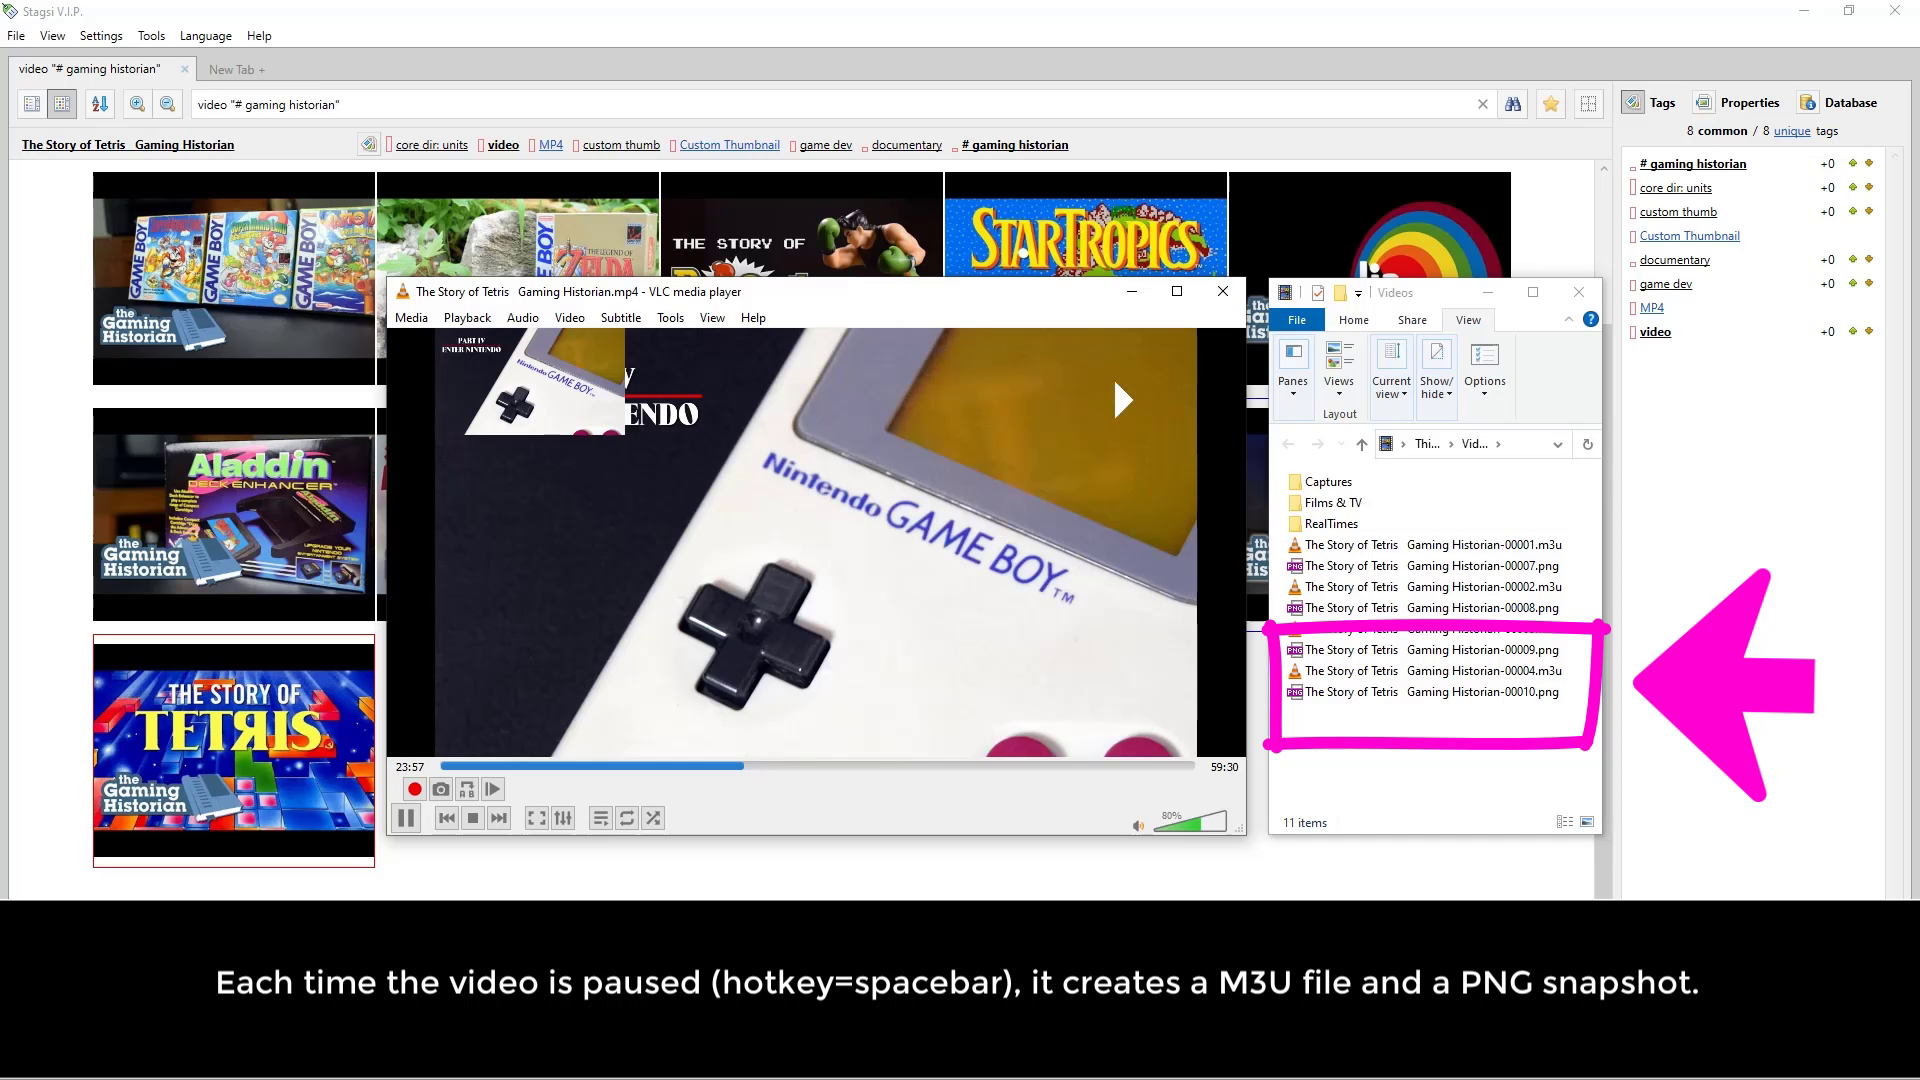The width and height of the screenshot is (1920, 1080).
Task: Adjust the VLC volume slider
Action: click(1190, 822)
